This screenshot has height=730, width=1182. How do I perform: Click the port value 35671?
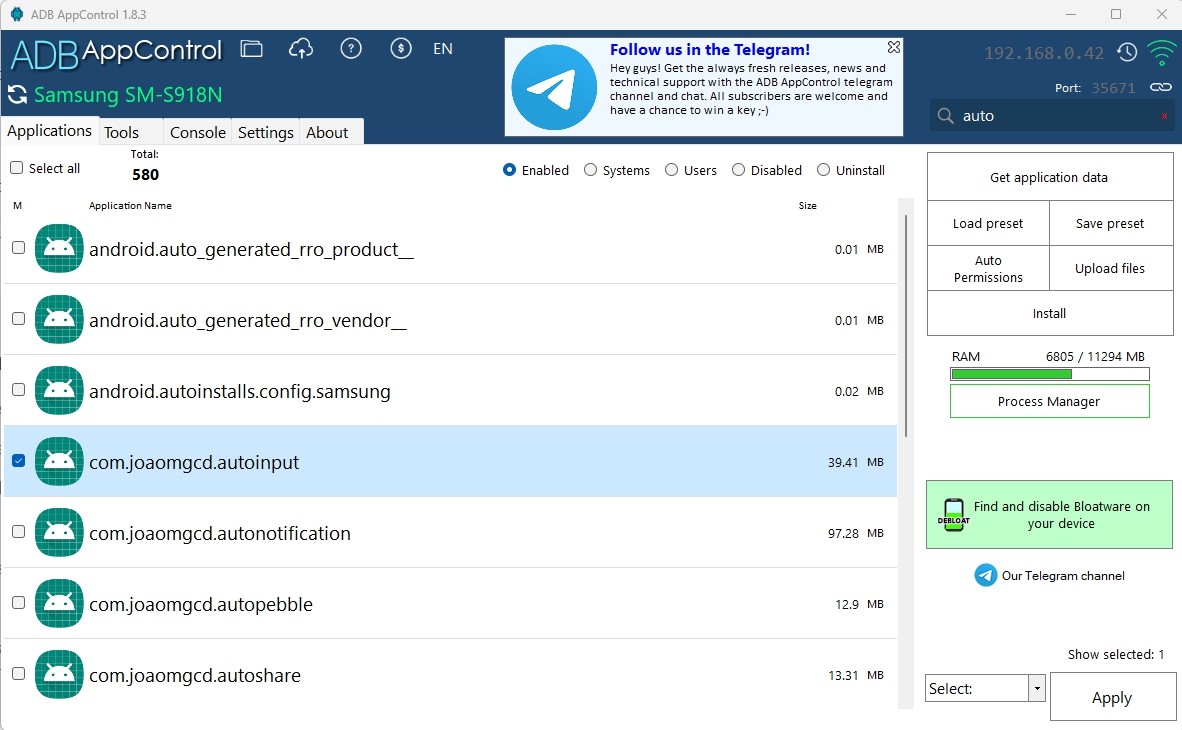(x=1113, y=87)
